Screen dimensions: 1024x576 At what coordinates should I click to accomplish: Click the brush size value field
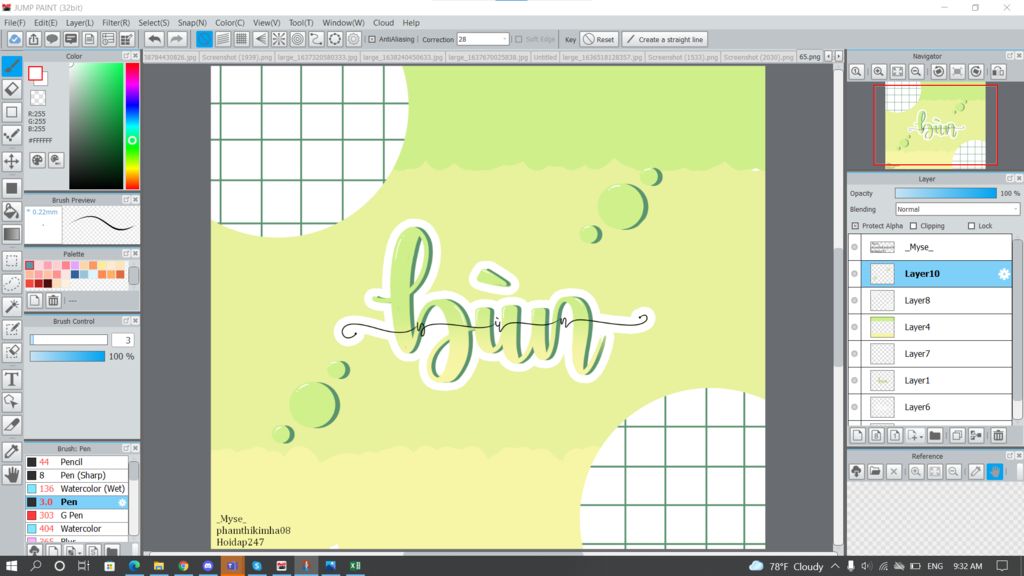[x=123, y=340]
